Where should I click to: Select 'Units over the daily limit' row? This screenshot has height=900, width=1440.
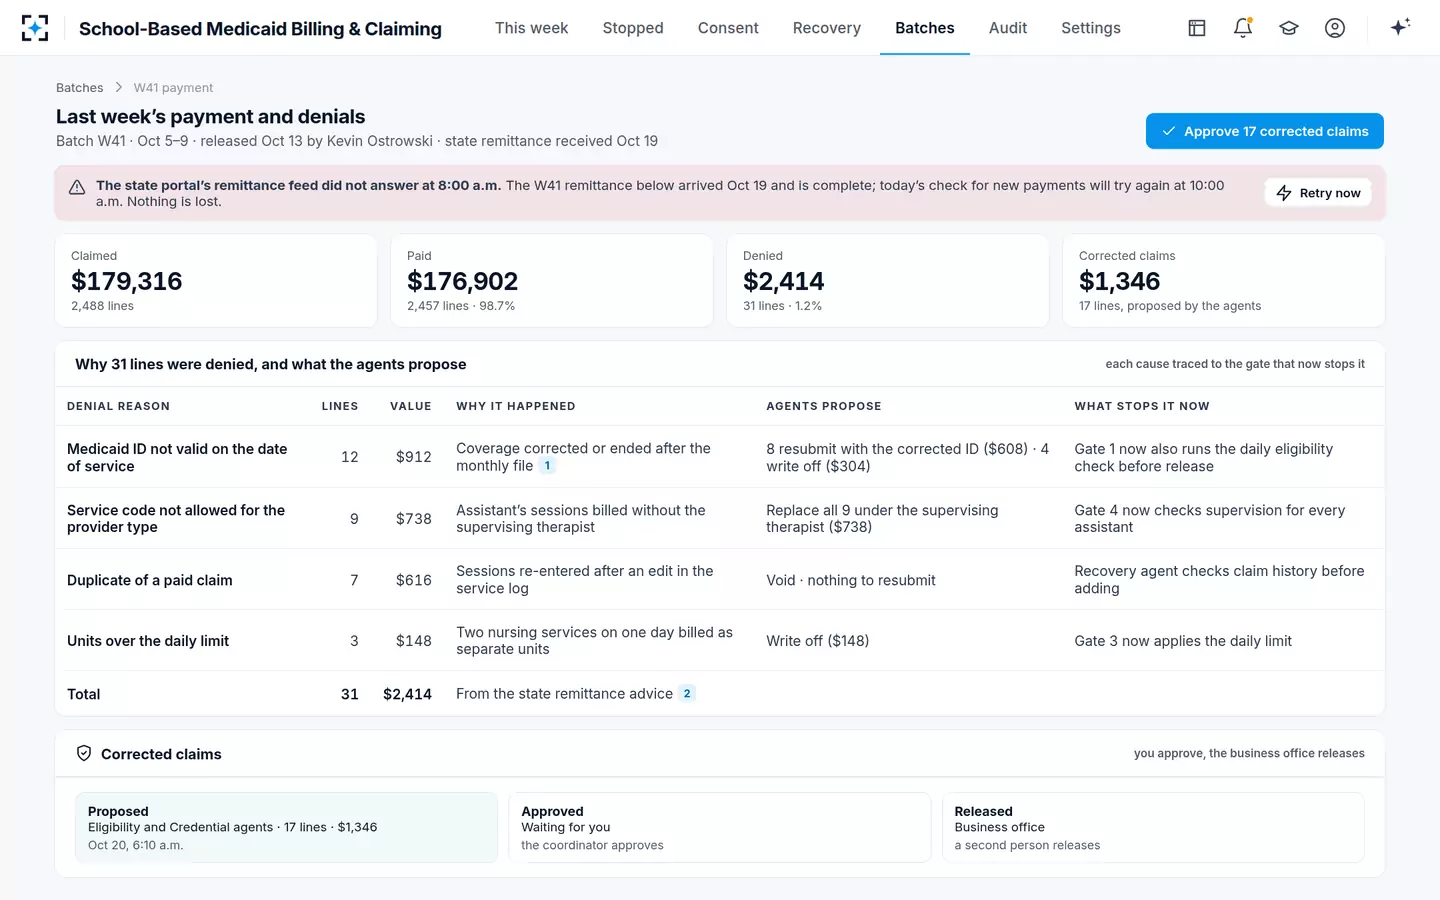pos(720,641)
